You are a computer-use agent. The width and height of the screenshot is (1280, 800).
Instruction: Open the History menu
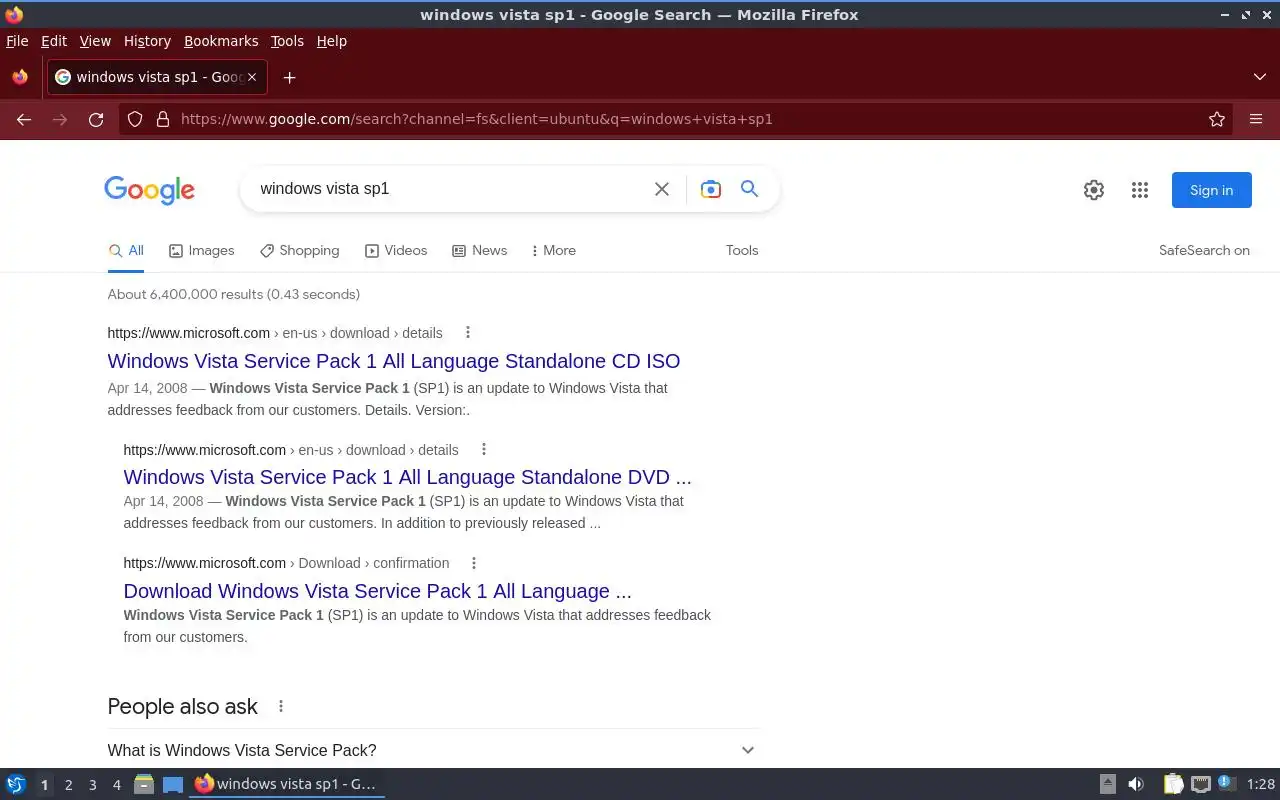tap(147, 41)
